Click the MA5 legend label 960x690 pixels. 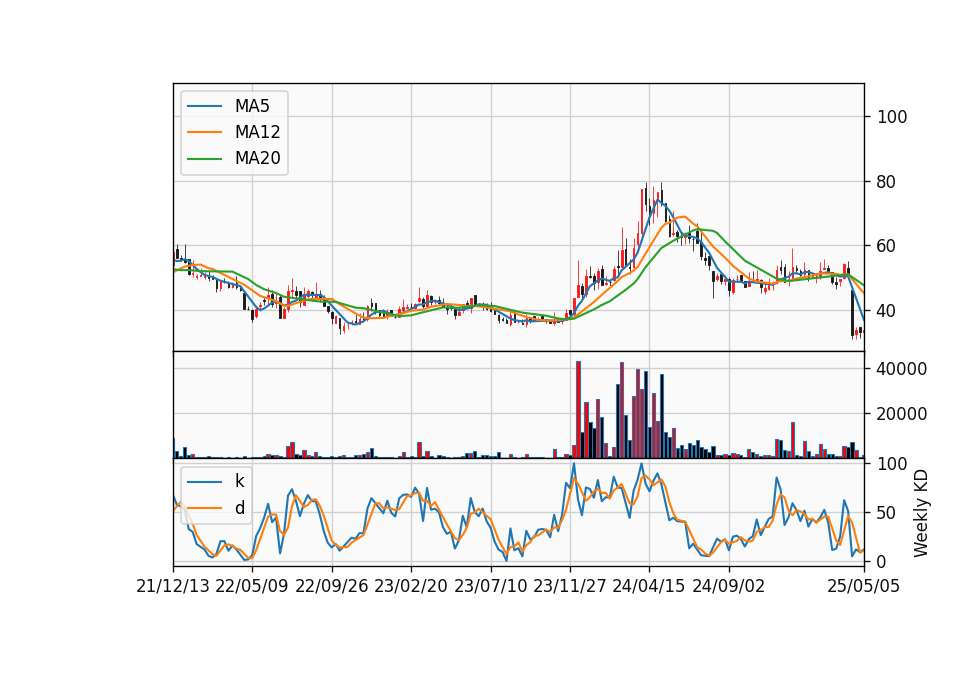252,106
